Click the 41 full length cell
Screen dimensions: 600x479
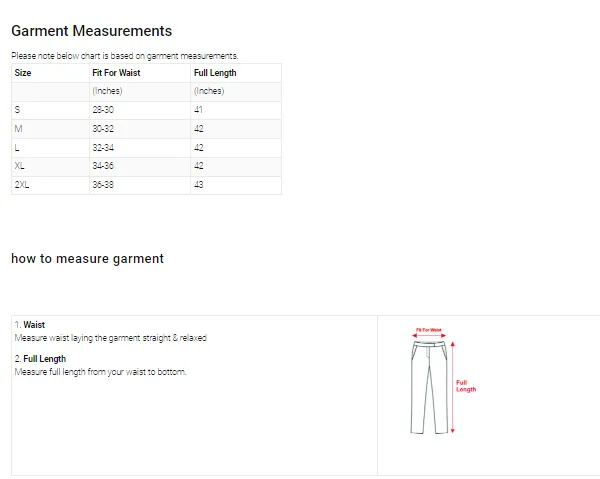198,110
